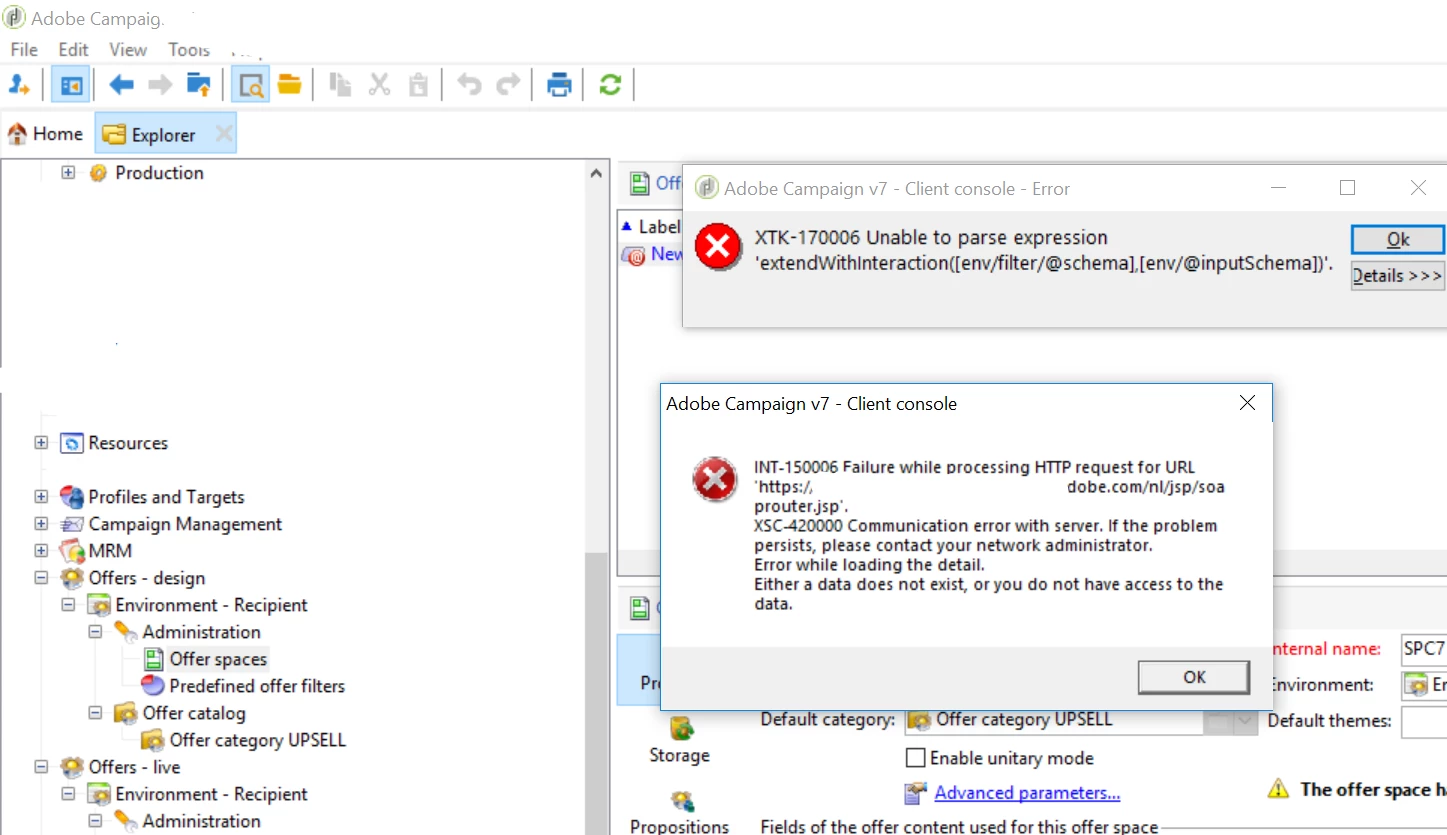Collapse the Offers - design node

point(41,577)
